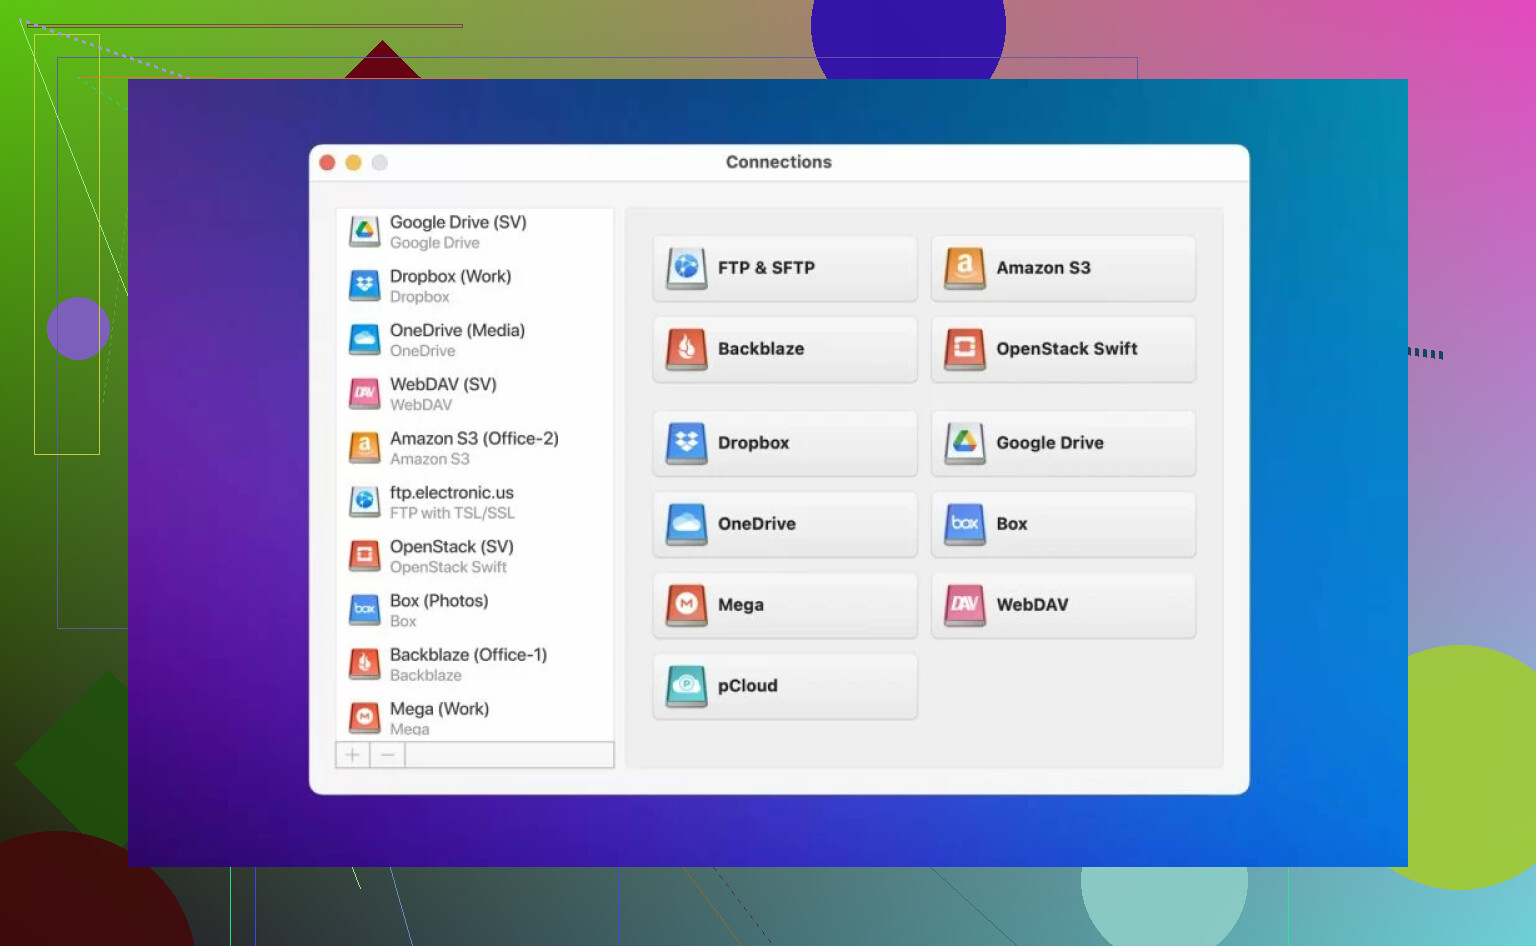Select the "OpenStack (SV)" connection name
Screen dimensions: 1536x946
coord(452,546)
